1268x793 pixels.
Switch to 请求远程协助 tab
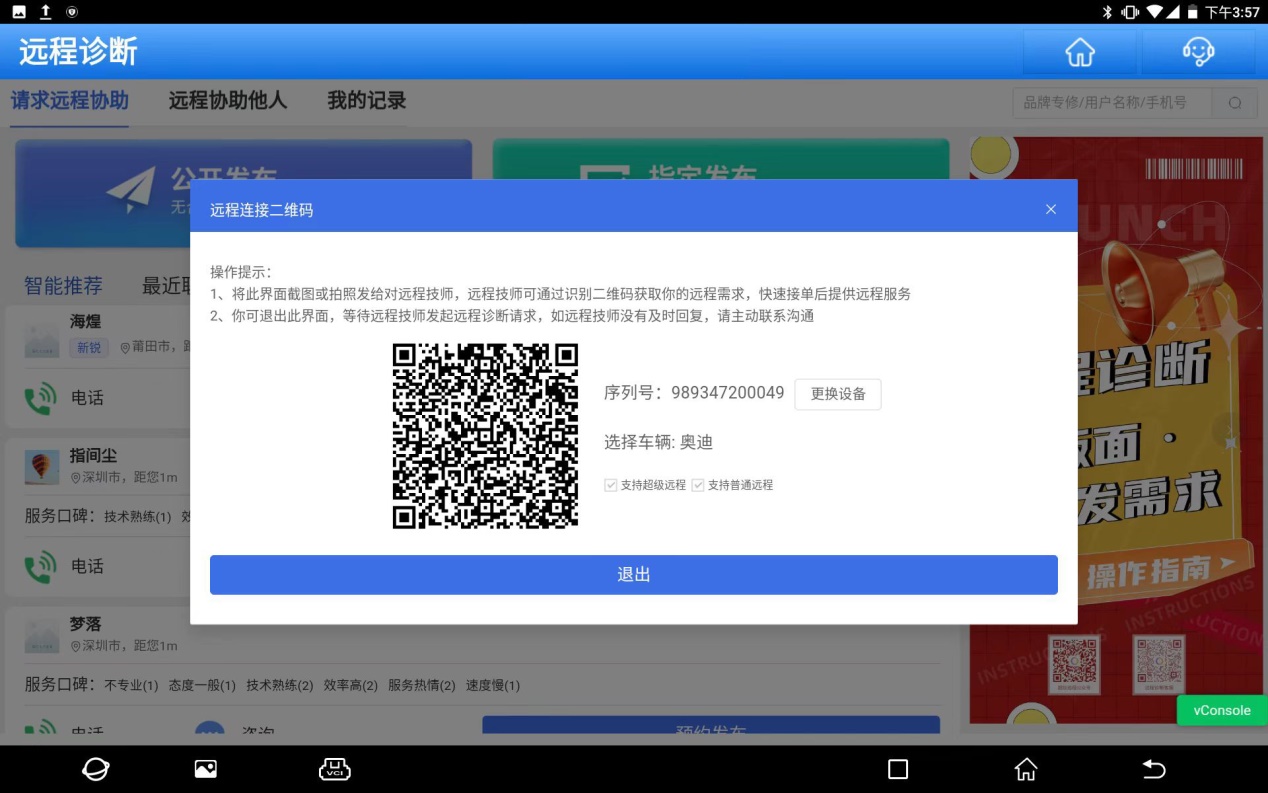point(70,101)
